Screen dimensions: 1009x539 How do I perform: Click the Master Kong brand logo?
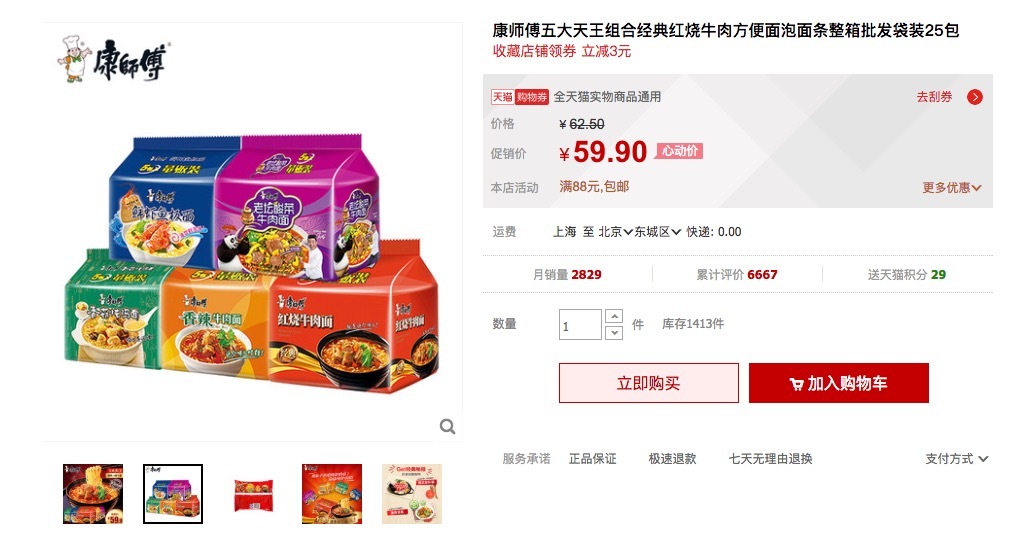point(113,59)
